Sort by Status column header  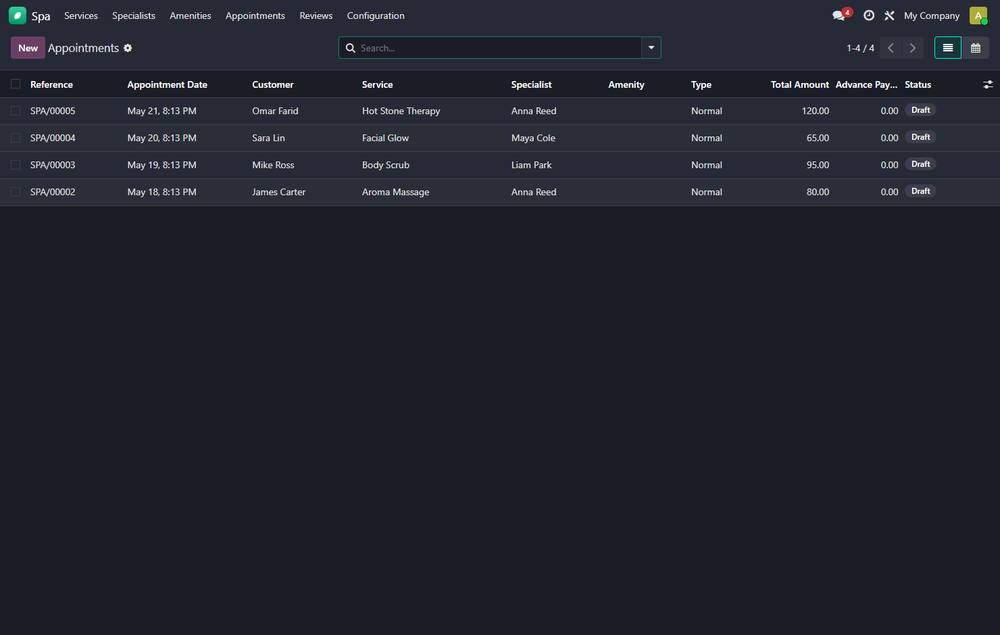918,84
